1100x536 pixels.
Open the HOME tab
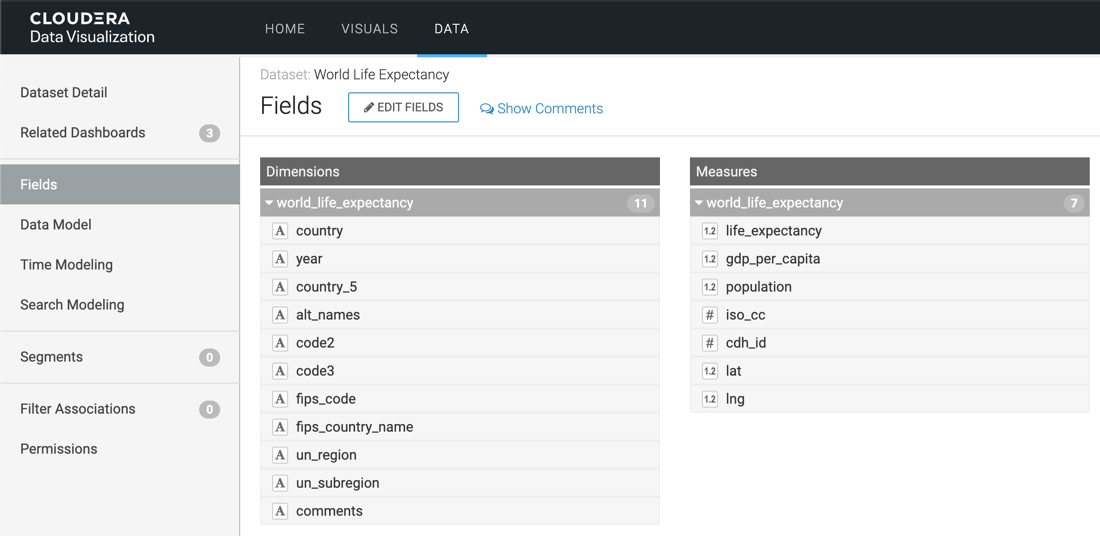(x=285, y=29)
